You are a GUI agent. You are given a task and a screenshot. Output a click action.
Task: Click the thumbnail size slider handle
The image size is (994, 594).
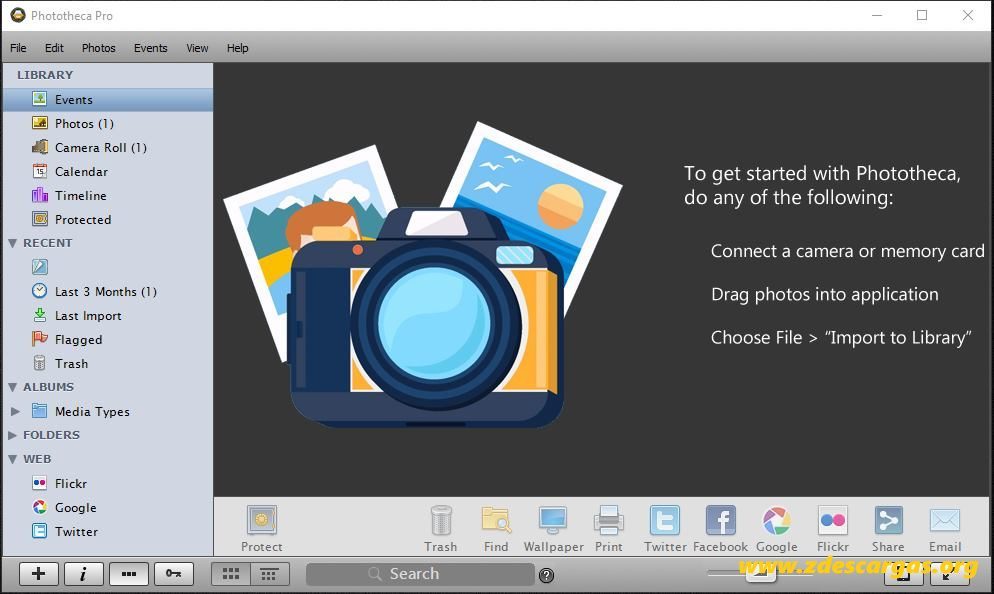[761, 574]
